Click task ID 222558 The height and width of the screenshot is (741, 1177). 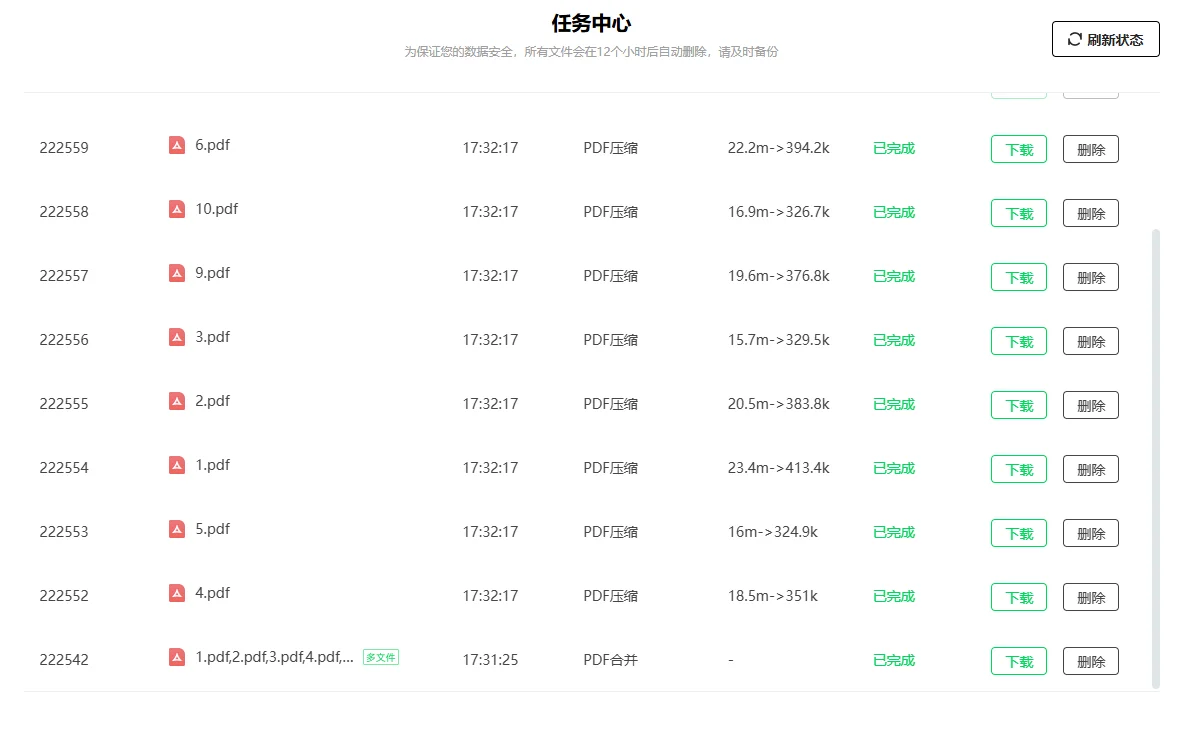click(64, 212)
